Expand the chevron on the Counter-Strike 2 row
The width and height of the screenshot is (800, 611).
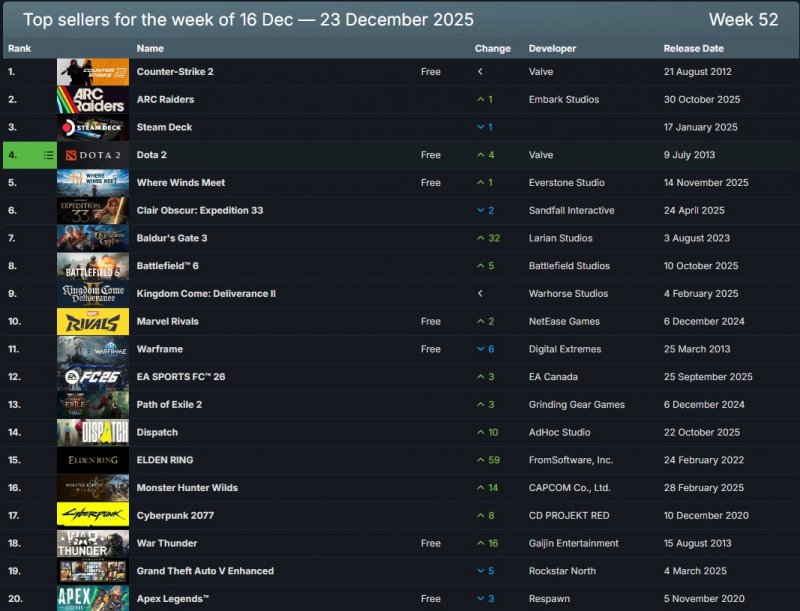point(481,72)
